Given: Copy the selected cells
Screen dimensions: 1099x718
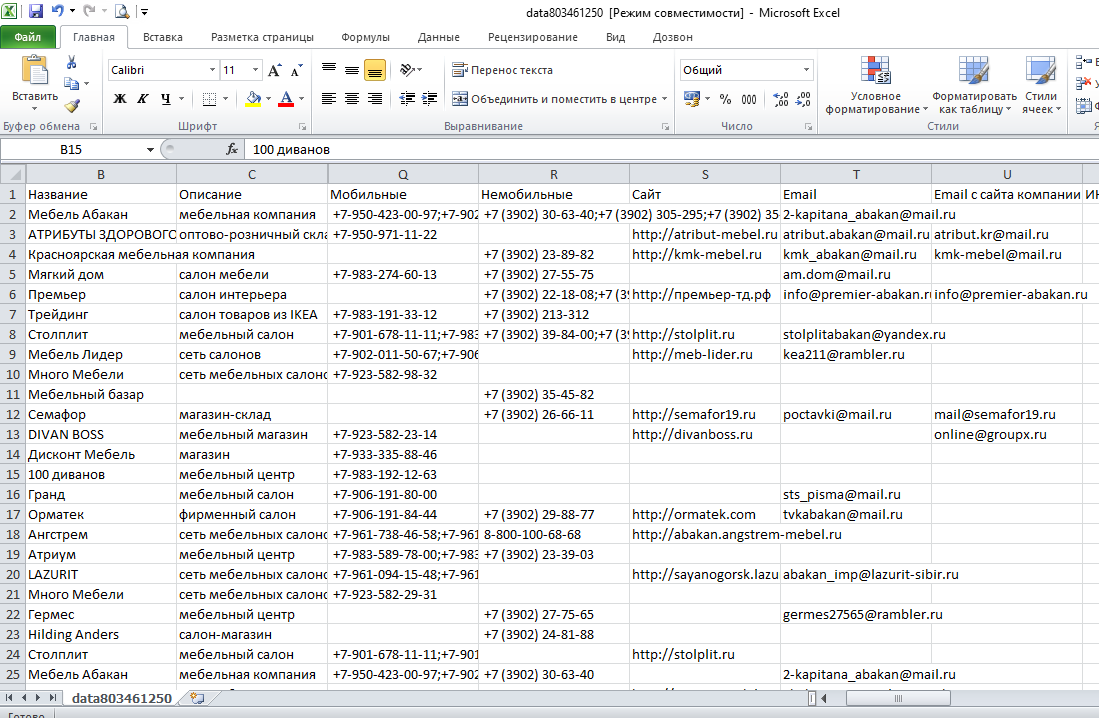Looking at the screenshot, I should tap(71, 84).
